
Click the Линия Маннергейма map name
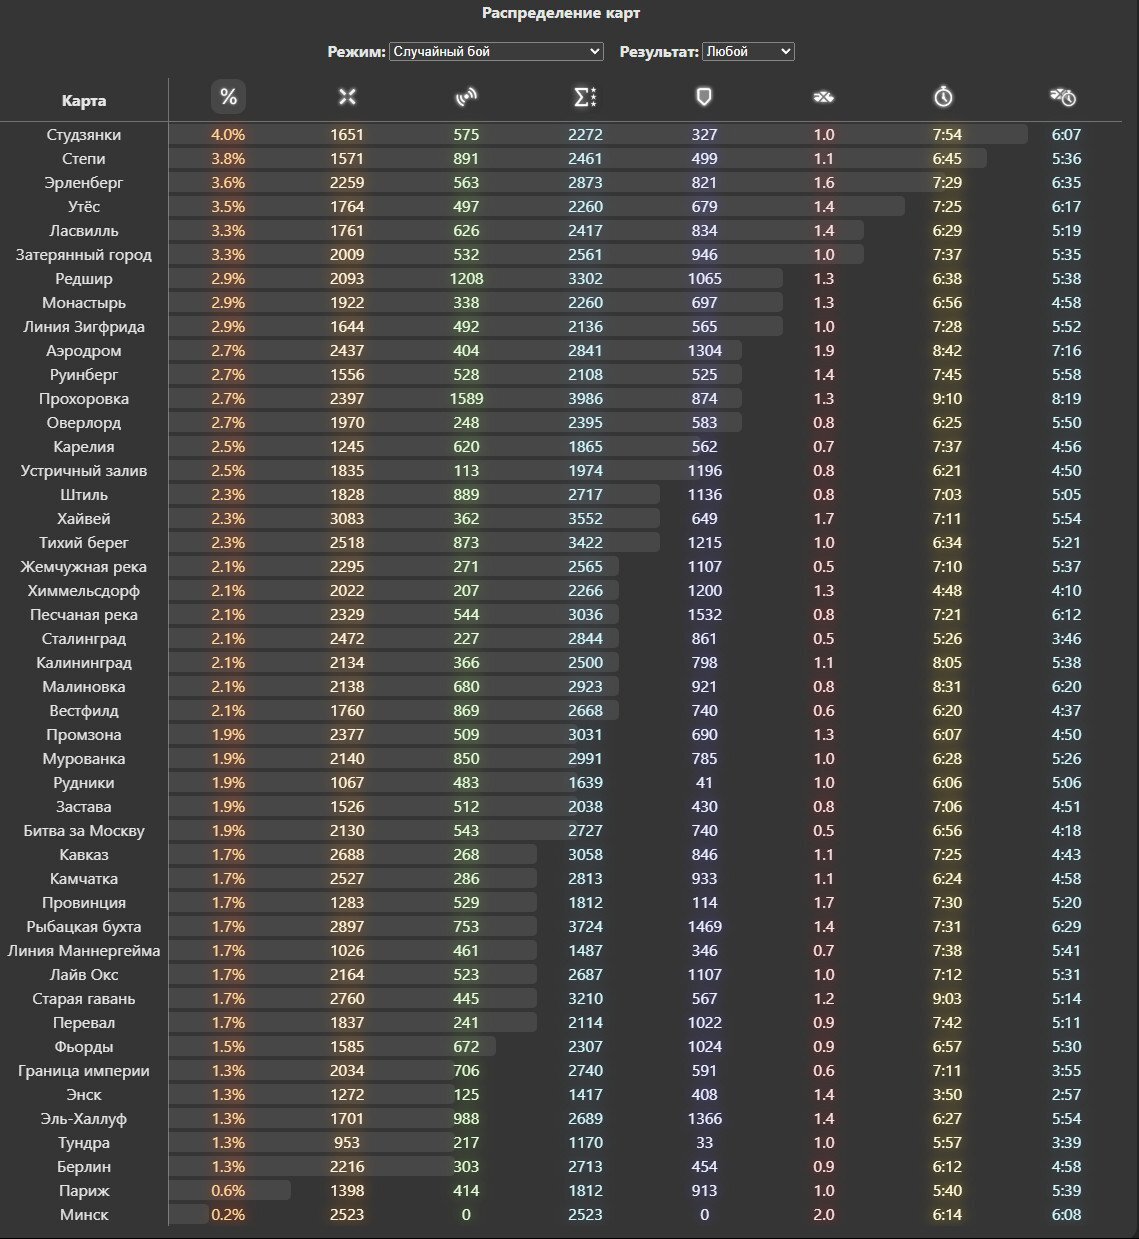(x=84, y=950)
